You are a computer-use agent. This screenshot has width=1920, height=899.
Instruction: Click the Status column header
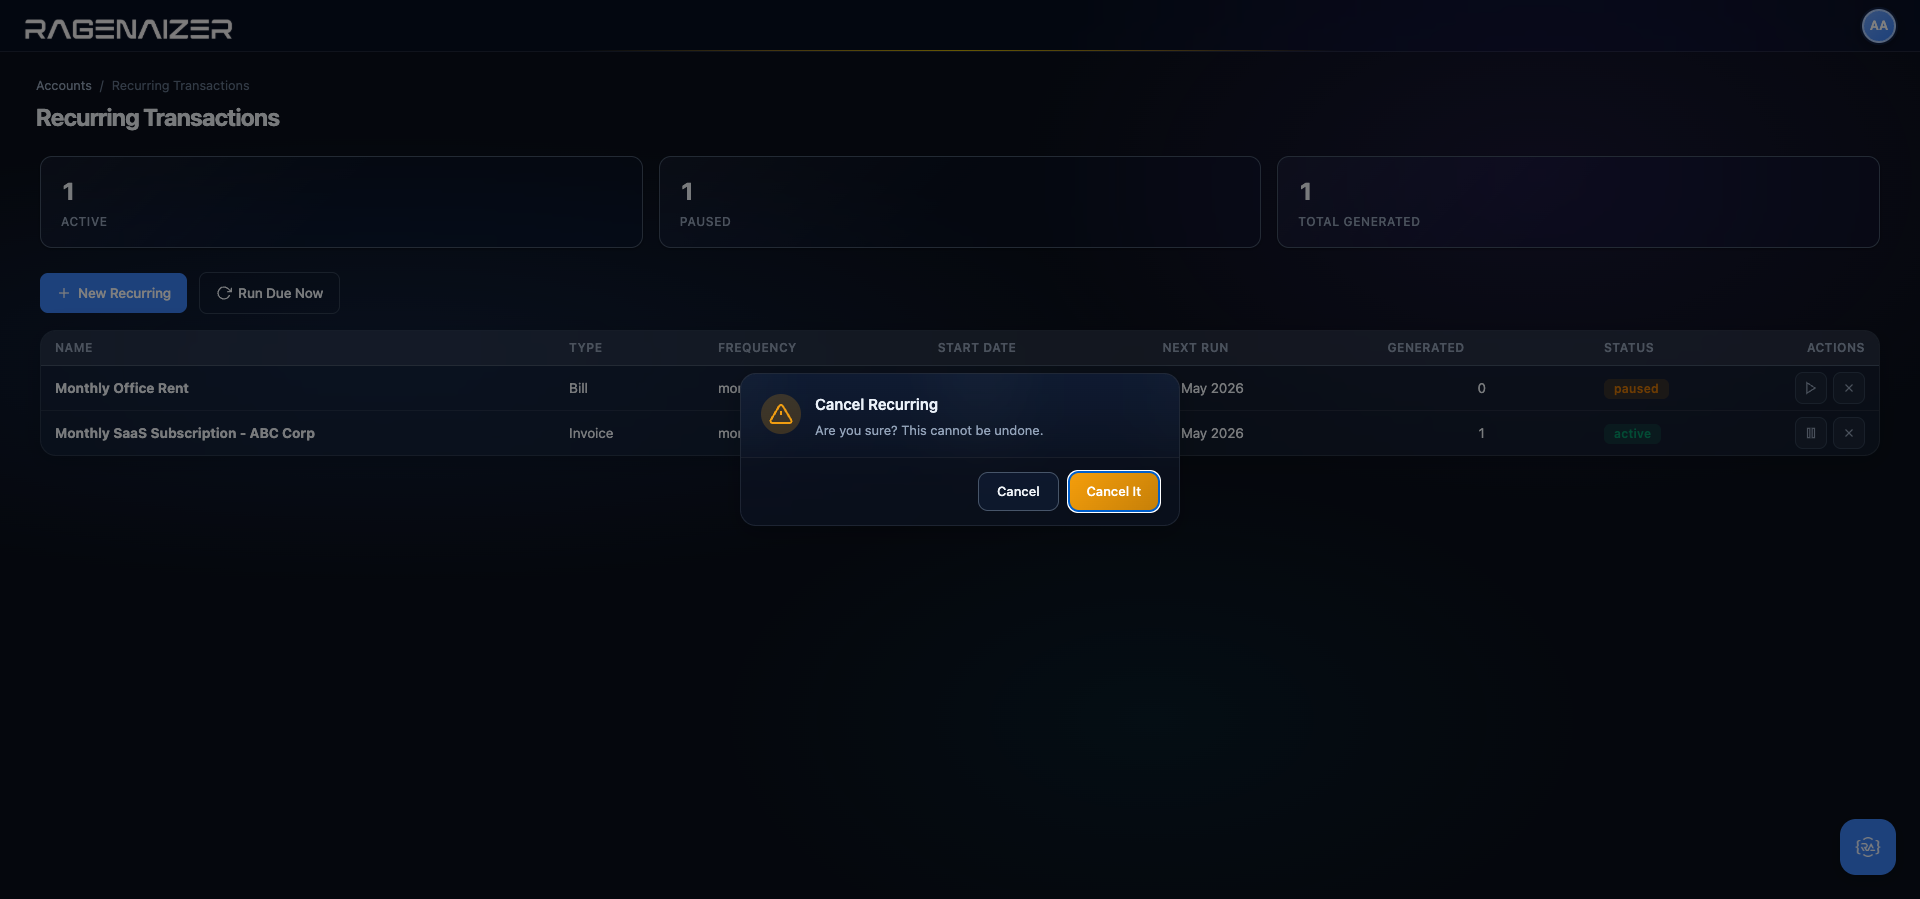click(1629, 348)
